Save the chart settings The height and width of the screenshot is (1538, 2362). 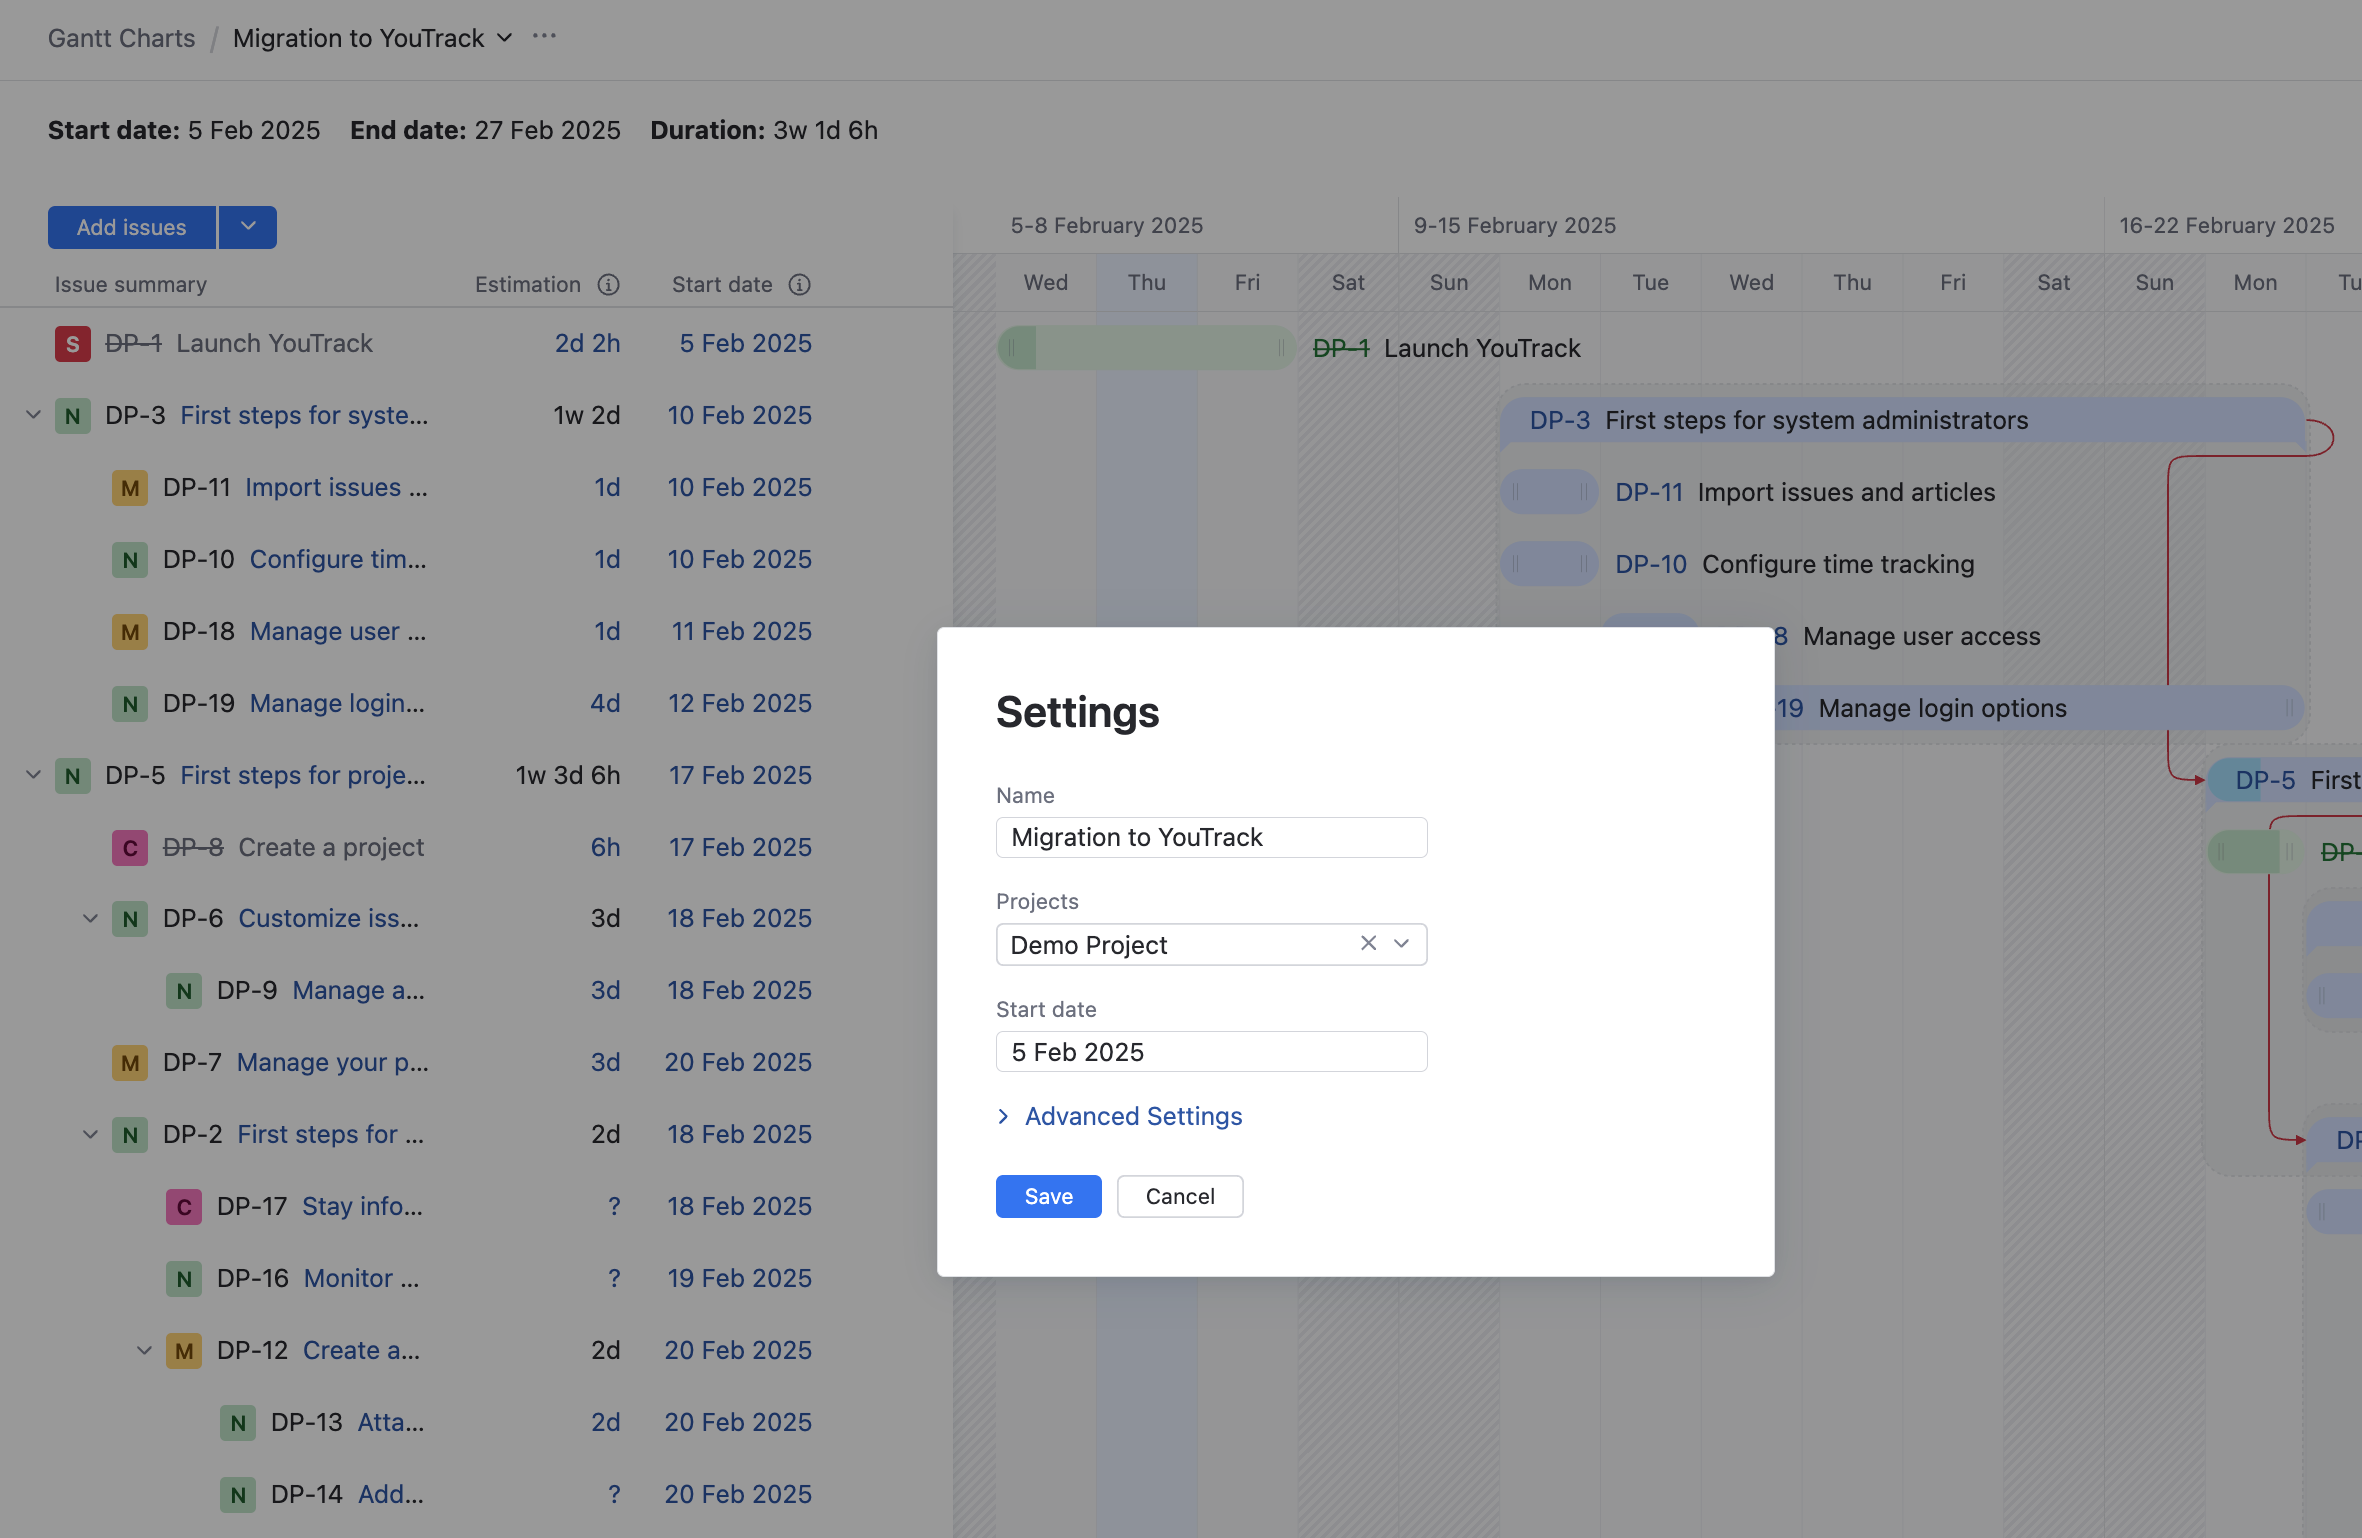click(x=1048, y=1196)
